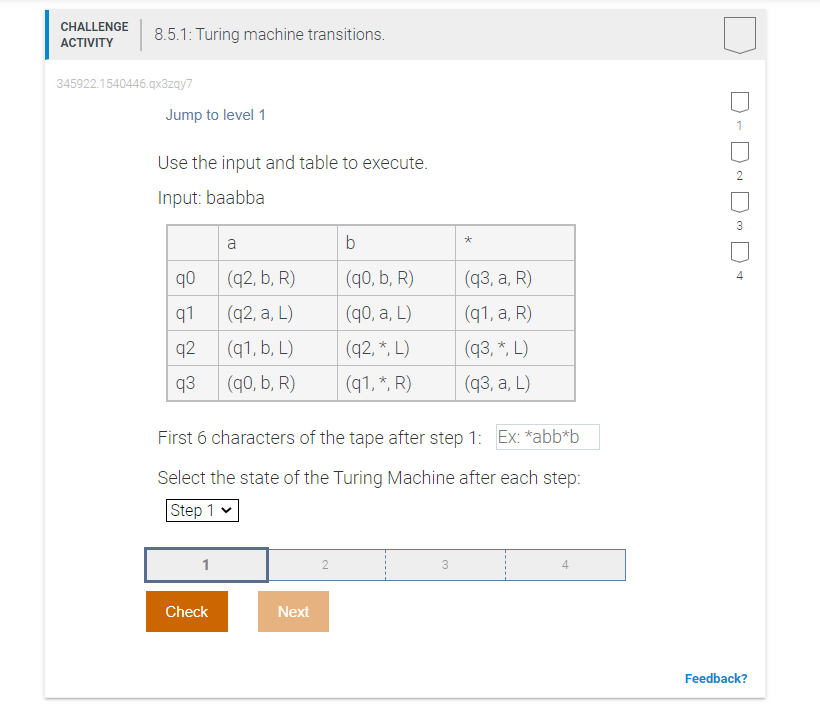Open the Jump to level 1 link
Screen dimensions: 820x717
coord(215,114)
